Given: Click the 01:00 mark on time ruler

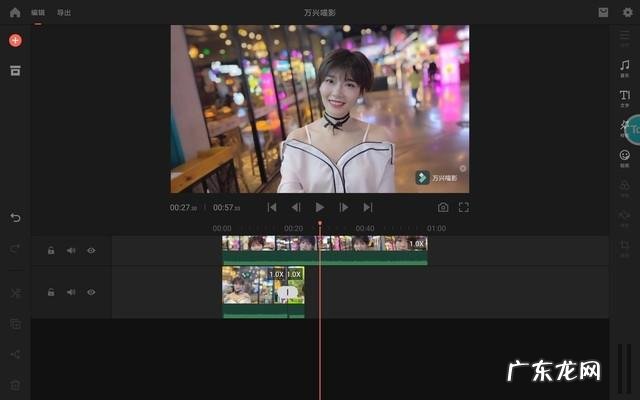Looking at the screenshot, I should tap(436, 228).
